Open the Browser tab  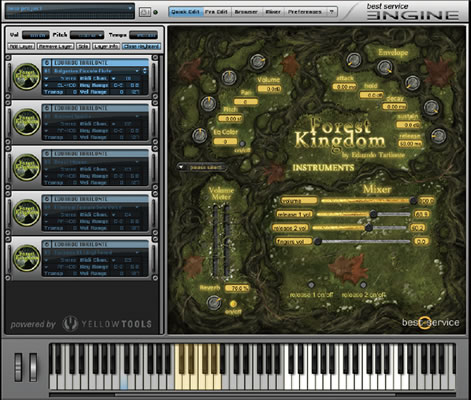(x=246, y=12)
